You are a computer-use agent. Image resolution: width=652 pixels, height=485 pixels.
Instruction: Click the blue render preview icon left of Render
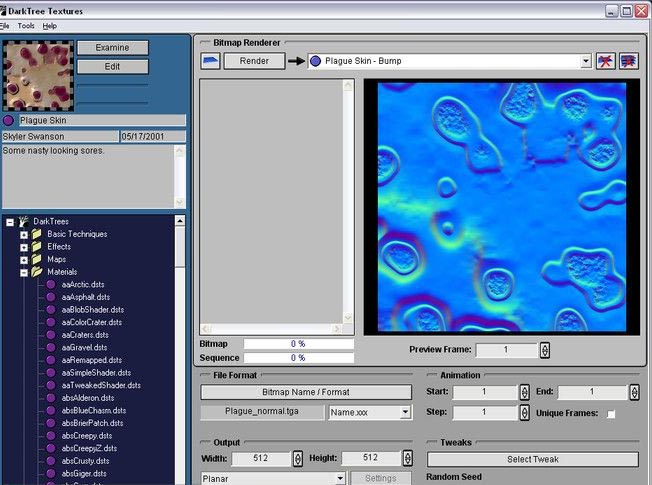(x=210, y=61)
